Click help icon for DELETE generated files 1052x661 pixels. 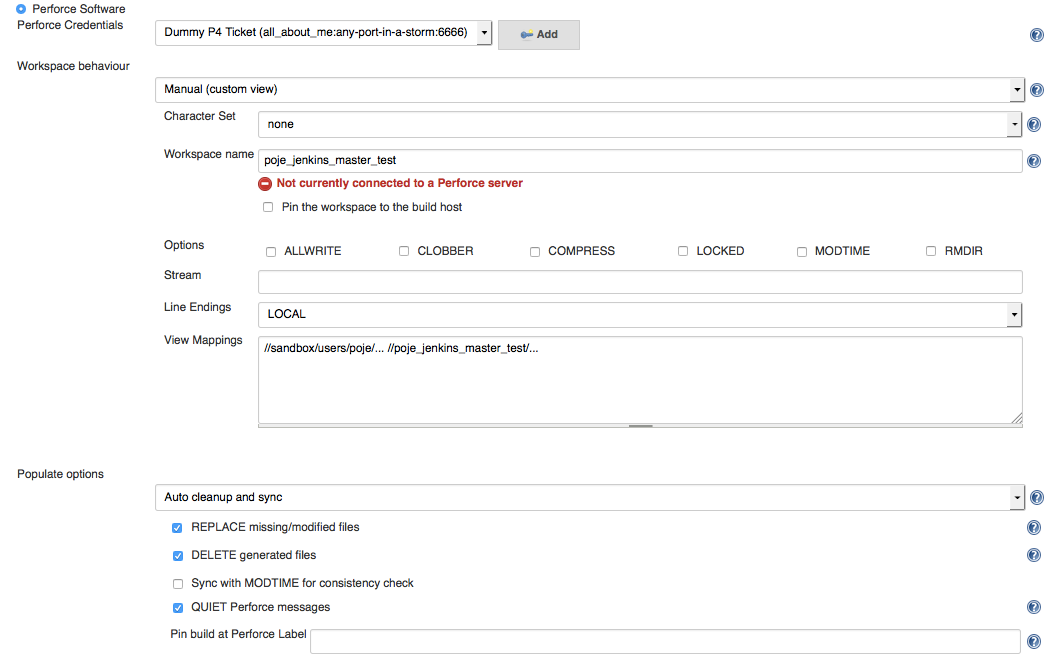point(1034,556)
